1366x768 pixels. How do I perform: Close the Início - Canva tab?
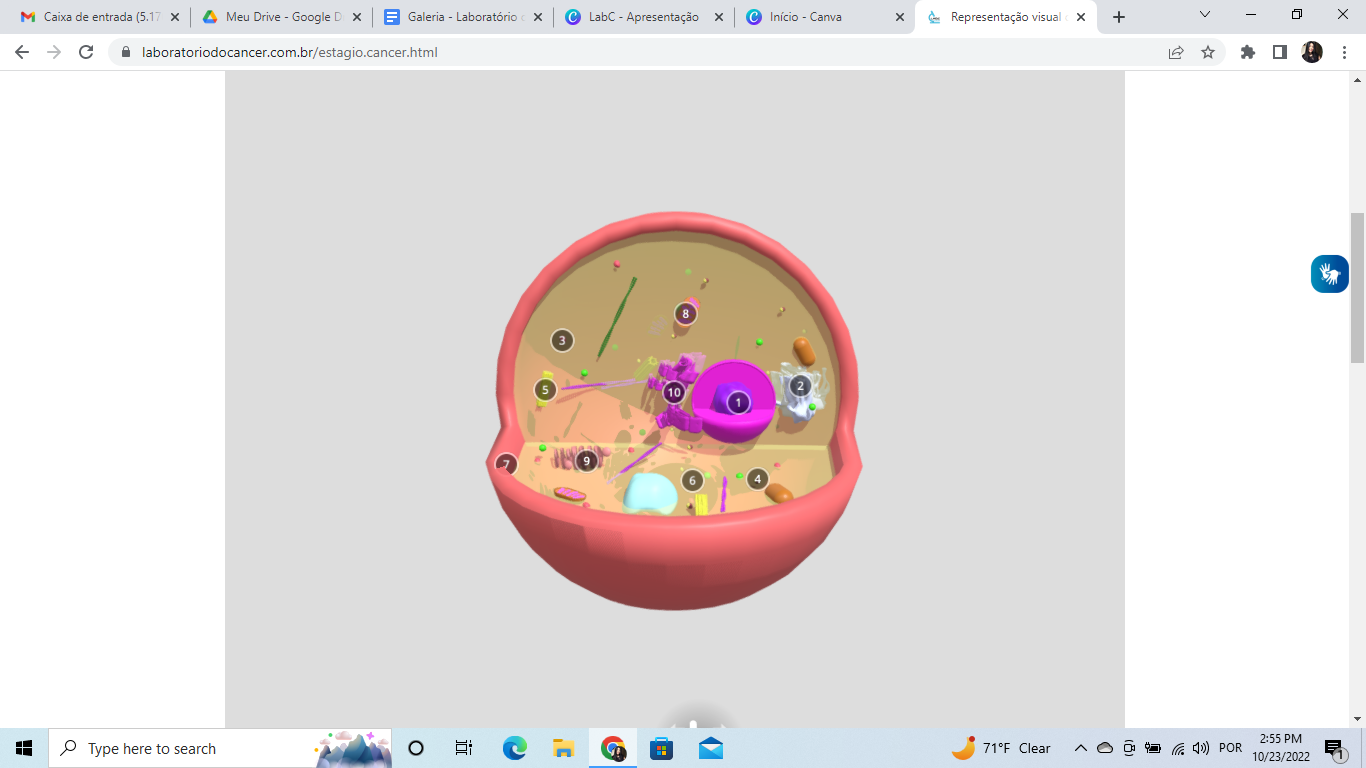(x=900, y=17)
